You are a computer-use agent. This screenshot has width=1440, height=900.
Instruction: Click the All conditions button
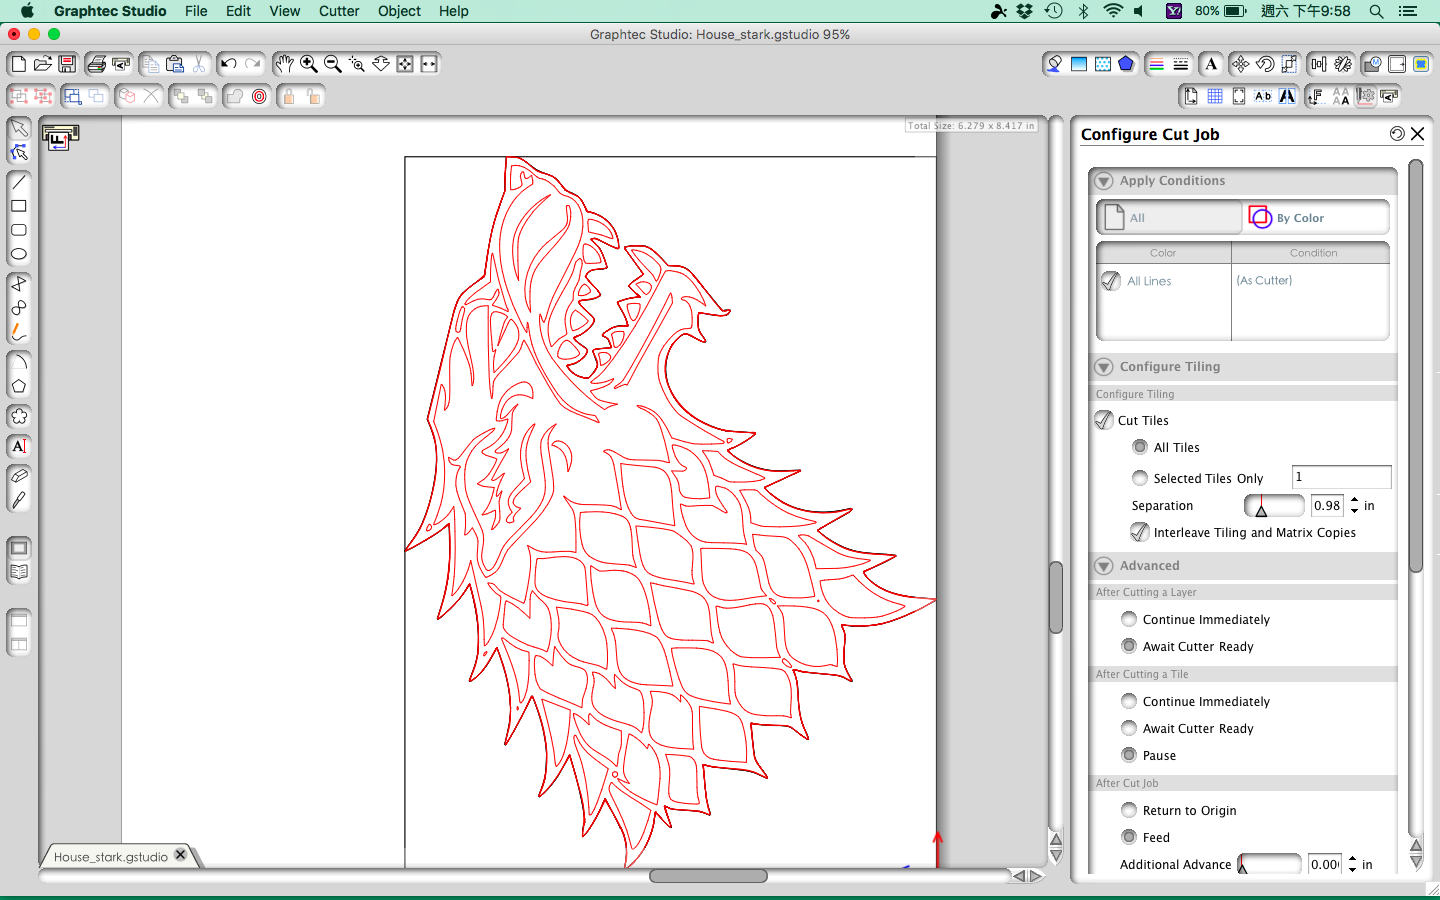1170,217
